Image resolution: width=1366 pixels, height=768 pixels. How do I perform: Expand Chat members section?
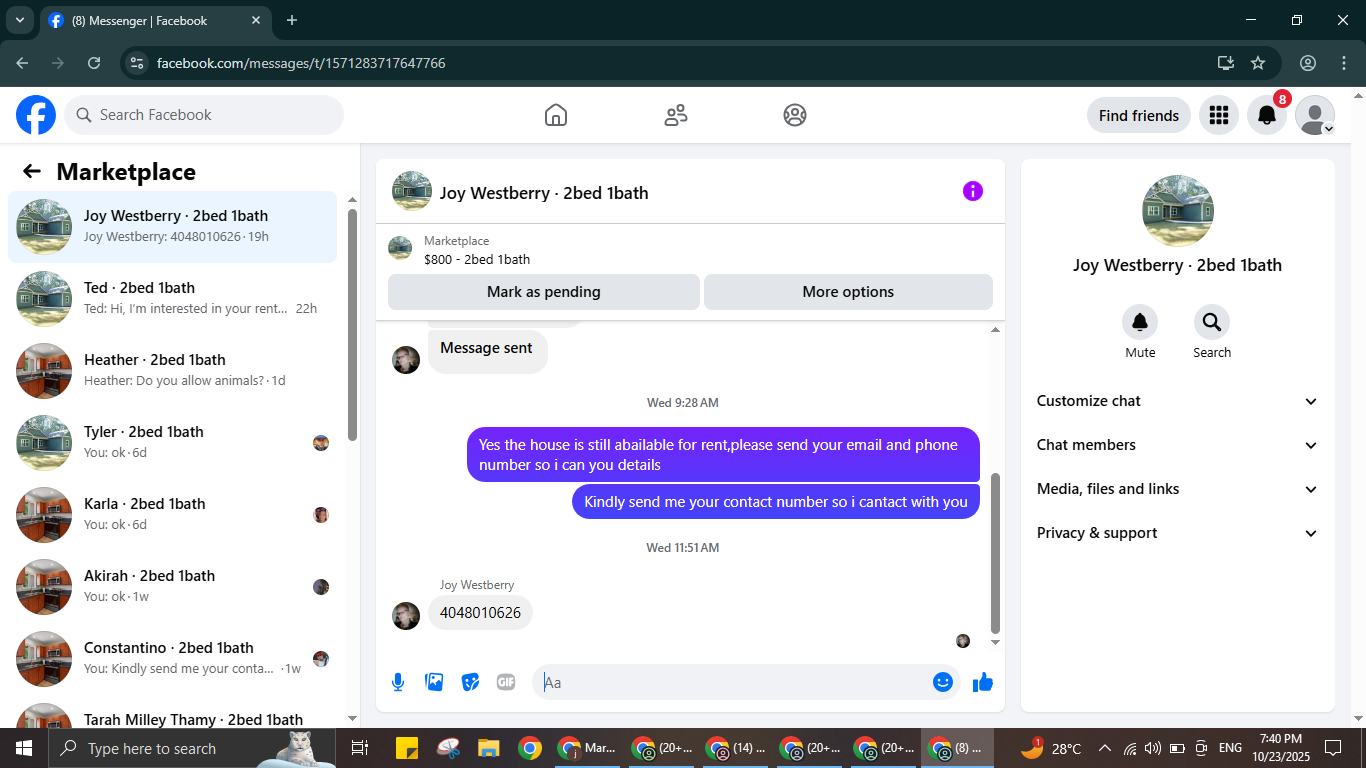click(x=1178, y=445)
